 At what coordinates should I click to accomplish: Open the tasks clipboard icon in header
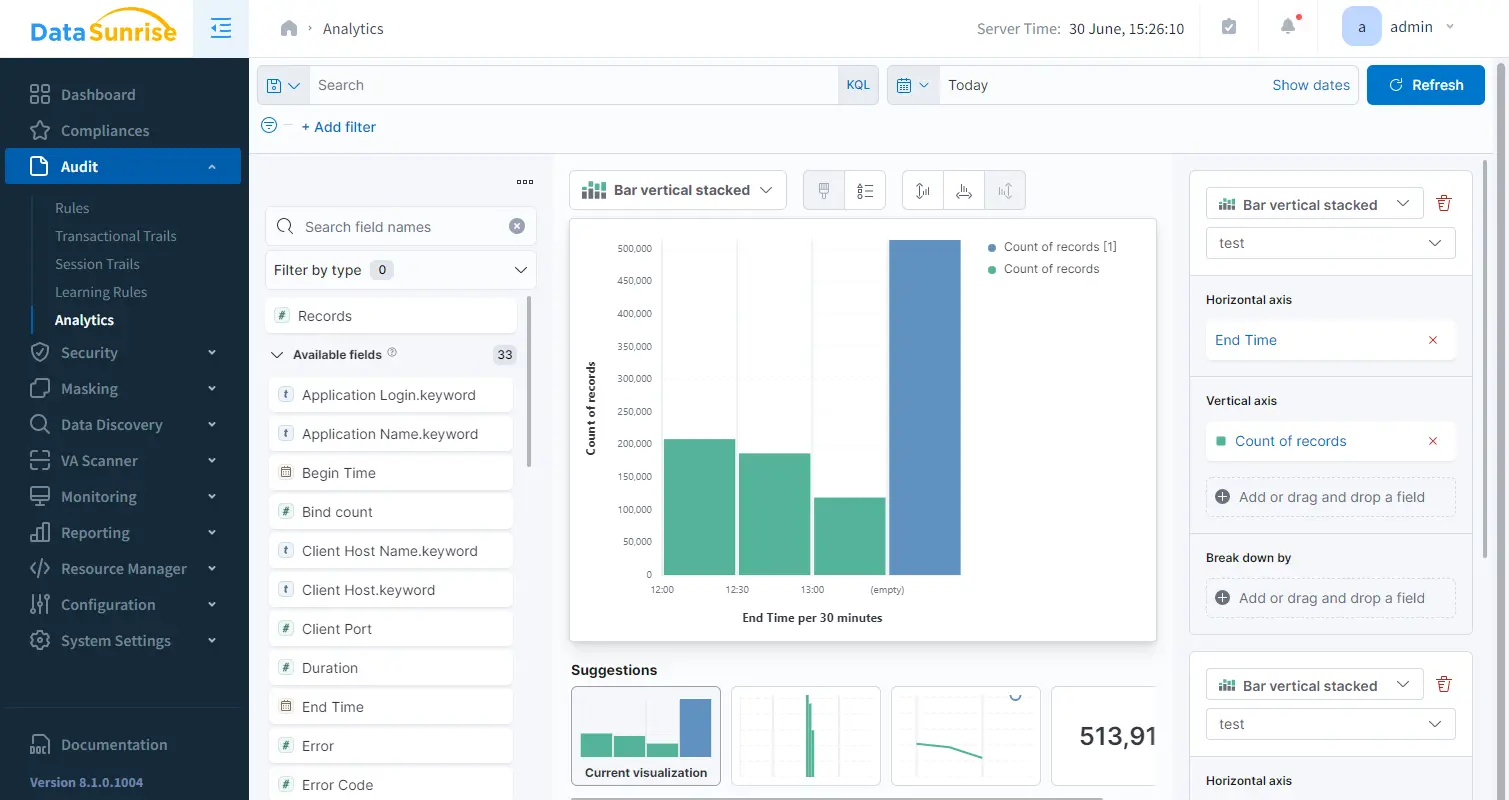(1229, 28)
